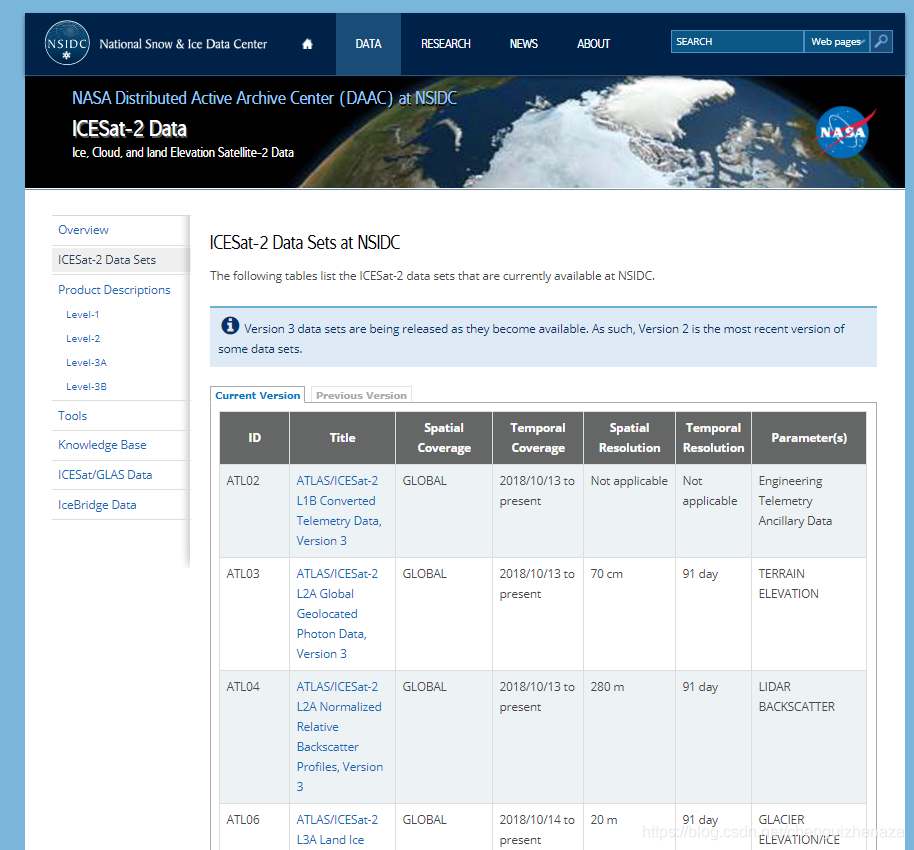
Task: Click the ID column header
Action: point(255,438)
